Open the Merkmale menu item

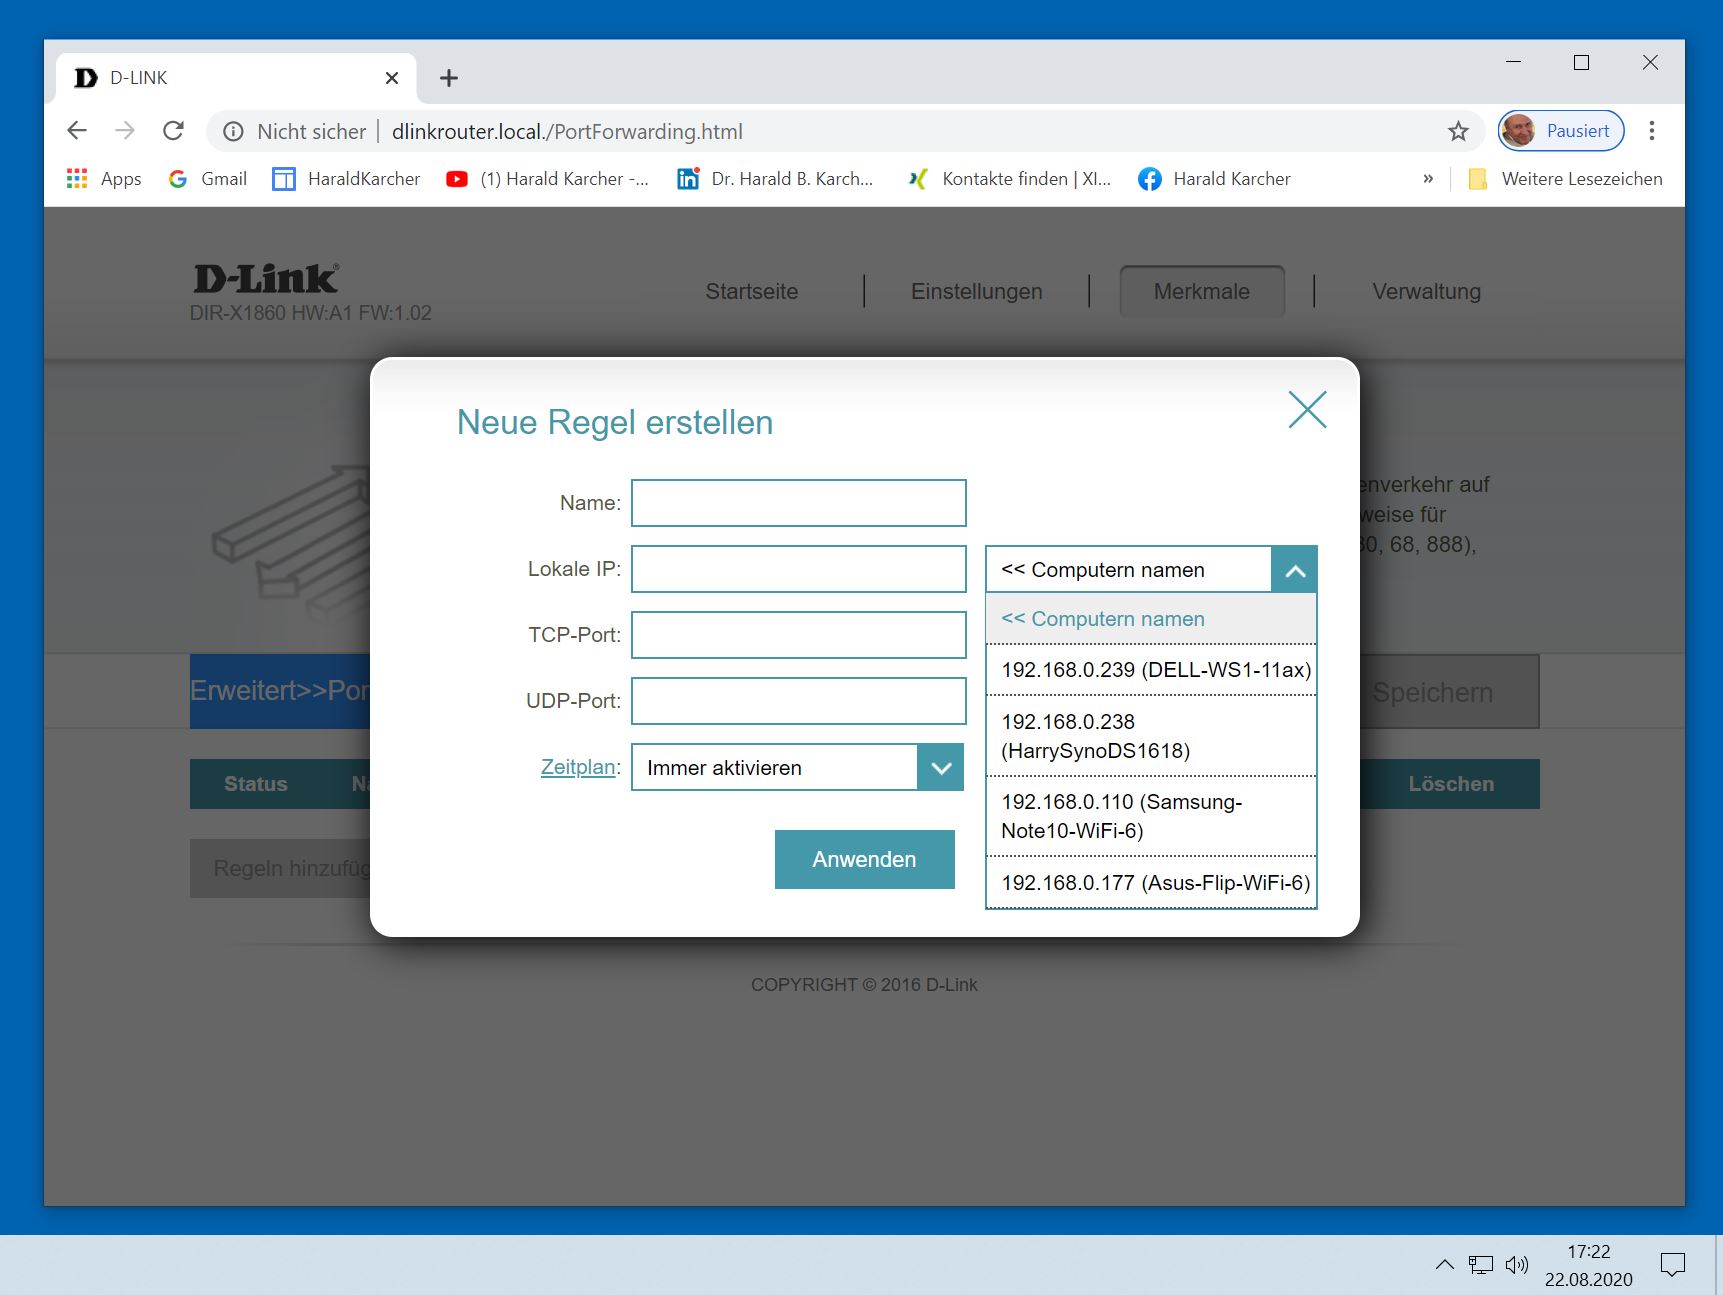1202,291
